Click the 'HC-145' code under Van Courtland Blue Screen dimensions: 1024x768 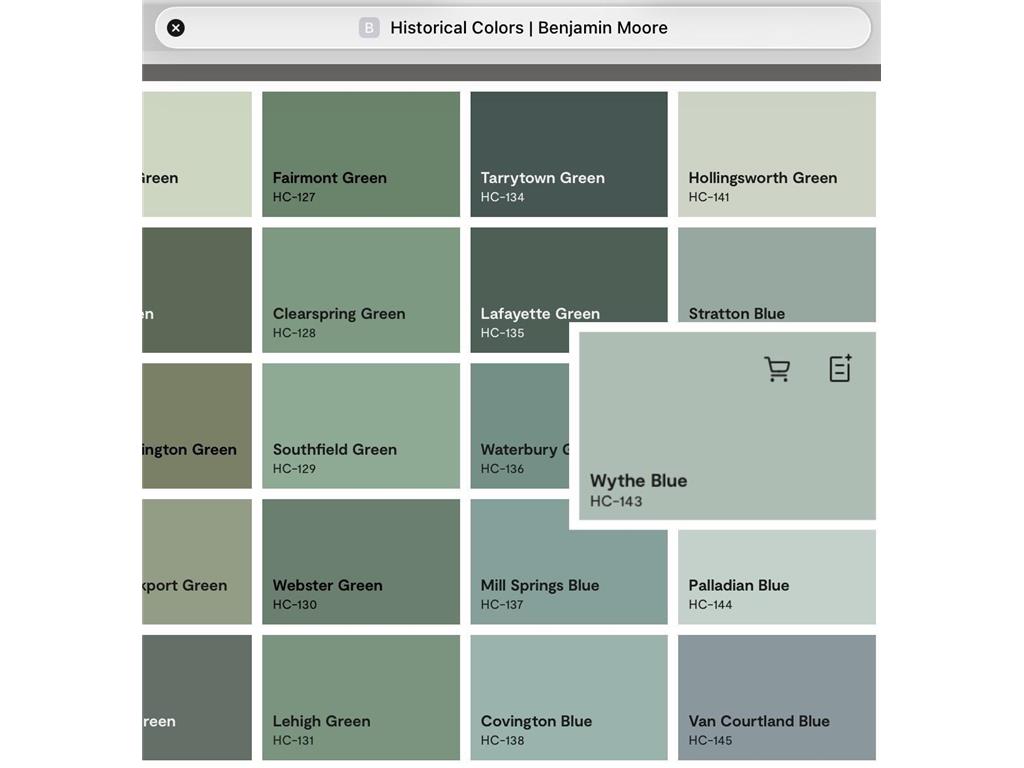pos(710,741)
